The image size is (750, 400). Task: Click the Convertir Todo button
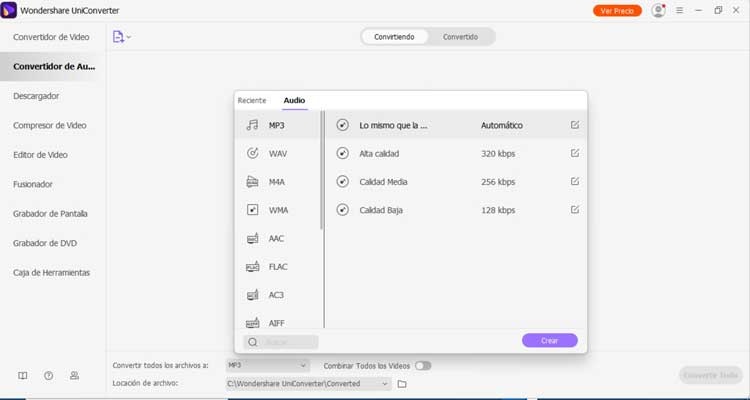click(710, 375)
